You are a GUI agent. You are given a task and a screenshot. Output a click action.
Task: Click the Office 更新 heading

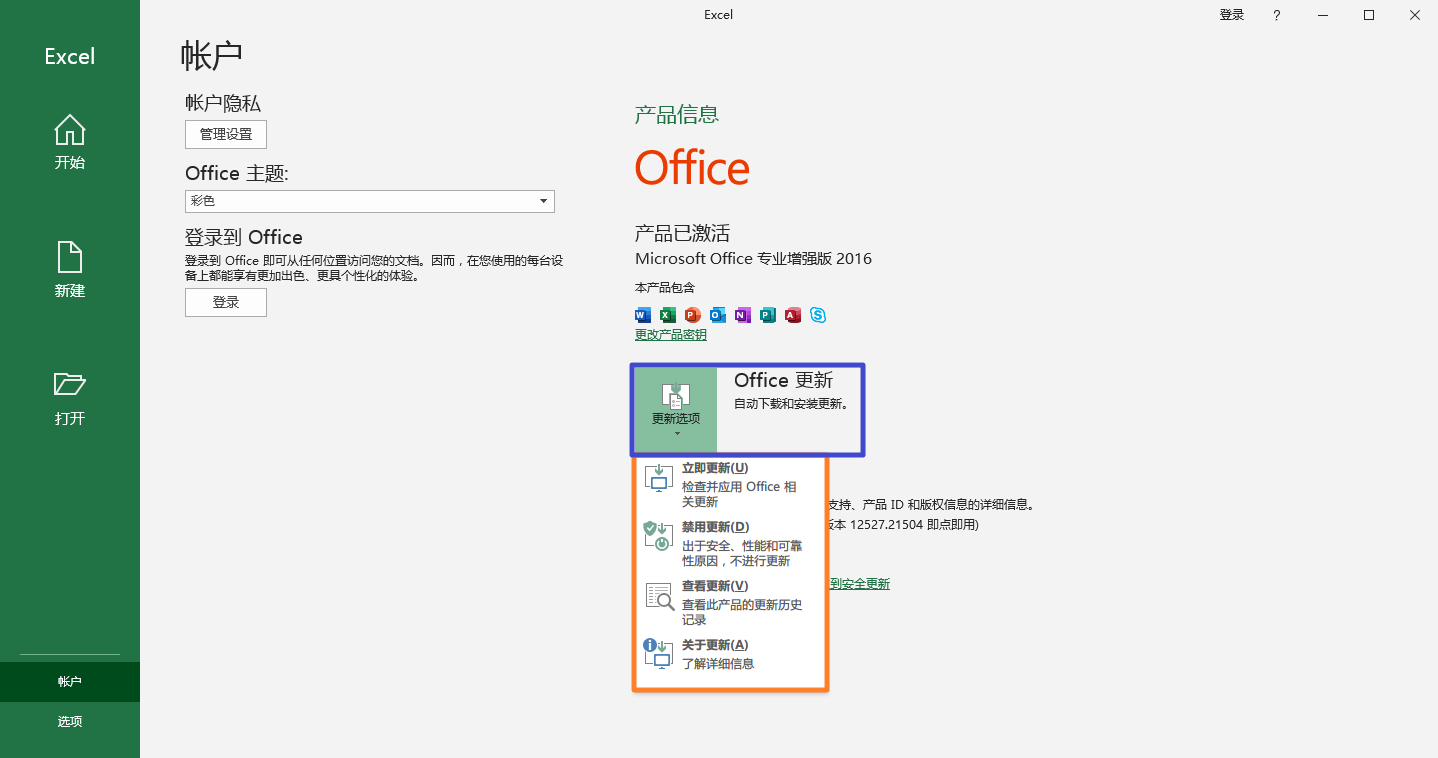point(783,381)
